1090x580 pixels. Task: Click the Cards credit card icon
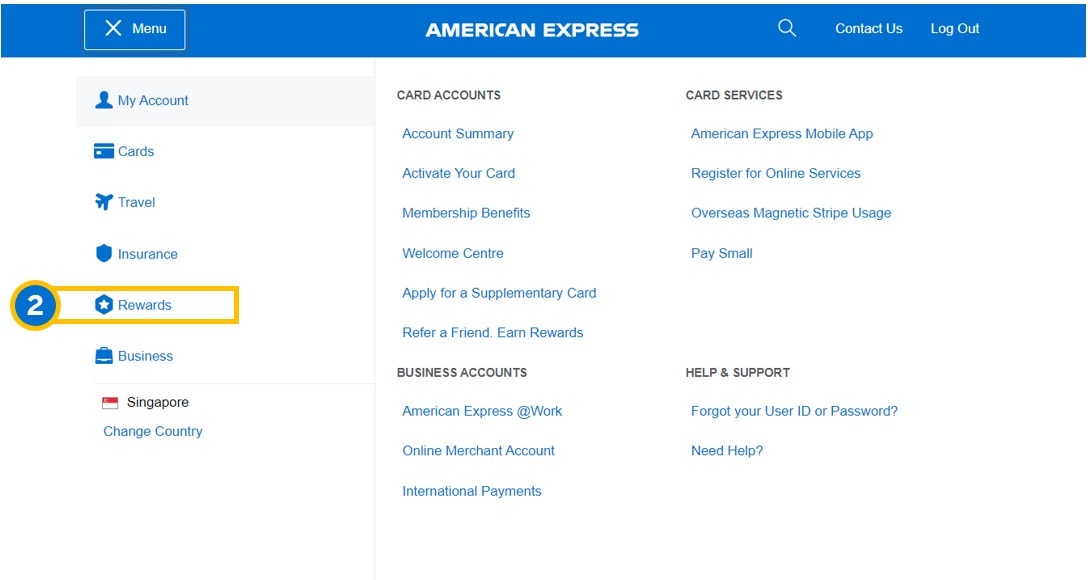coord(103,151)
